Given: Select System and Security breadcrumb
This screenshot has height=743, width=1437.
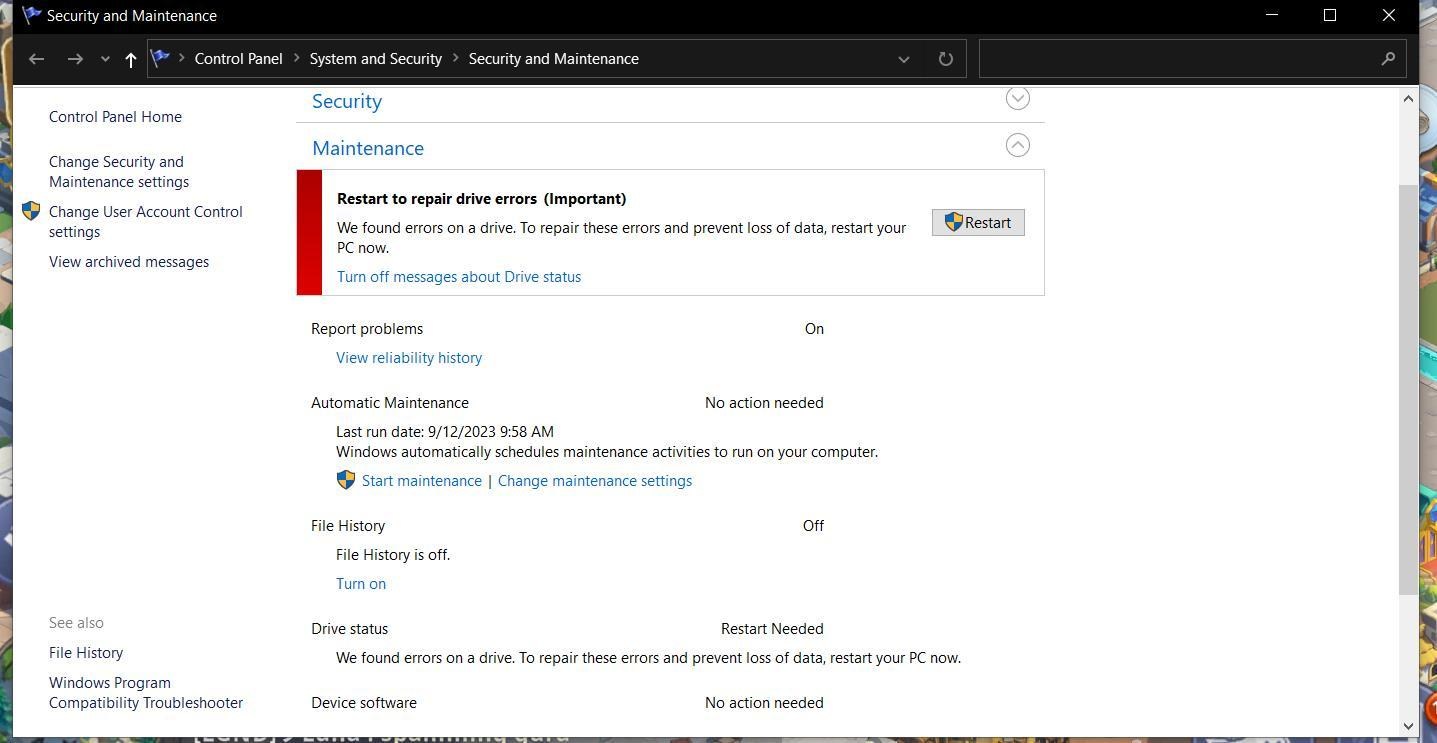Looking at the screenshot, I should [376, 58].
